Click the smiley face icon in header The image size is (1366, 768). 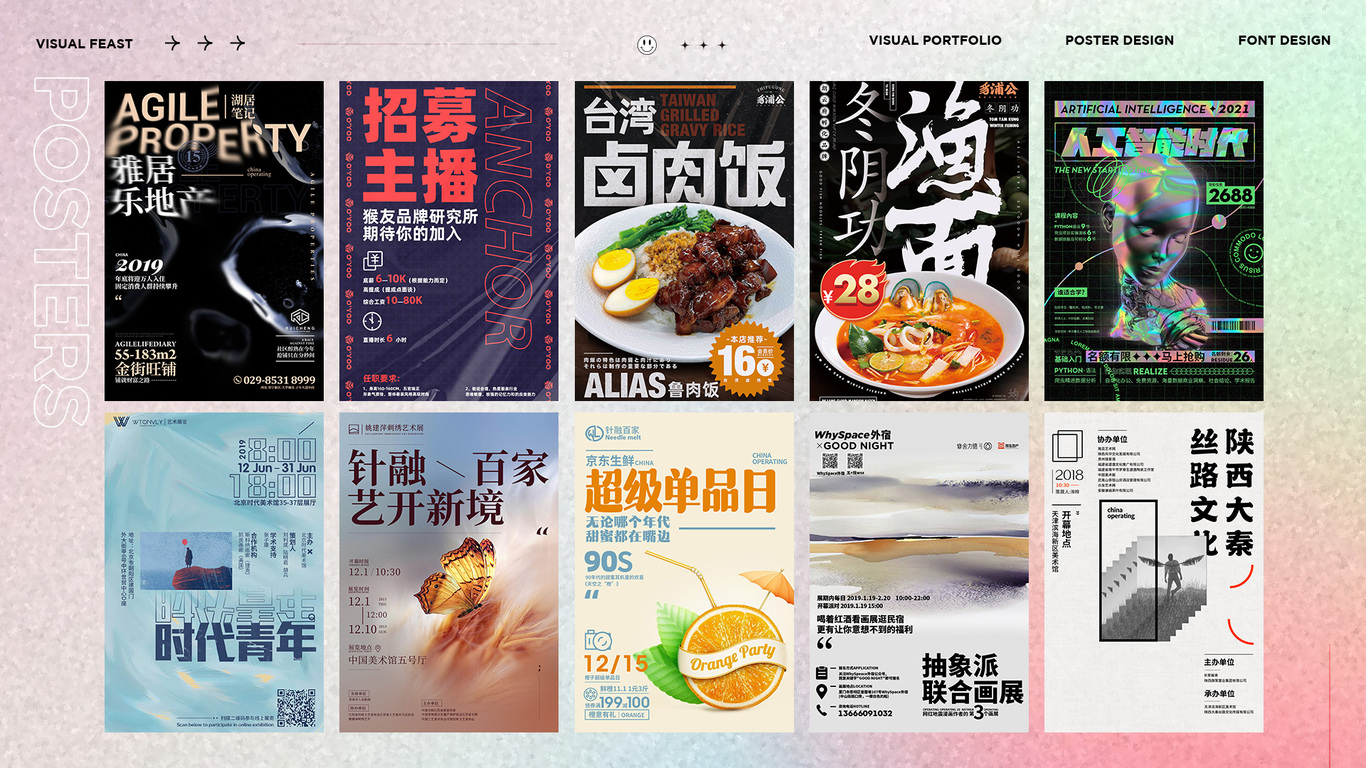tap(647, 45)
